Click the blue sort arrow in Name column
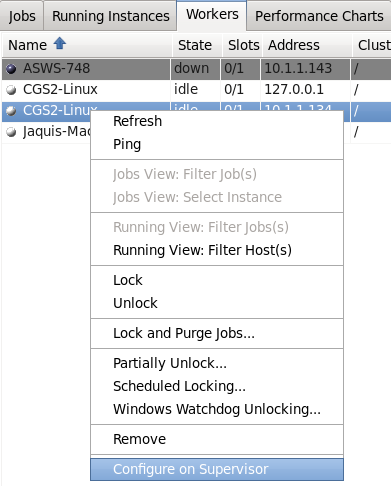391x486 pixels. pos(60,43)
